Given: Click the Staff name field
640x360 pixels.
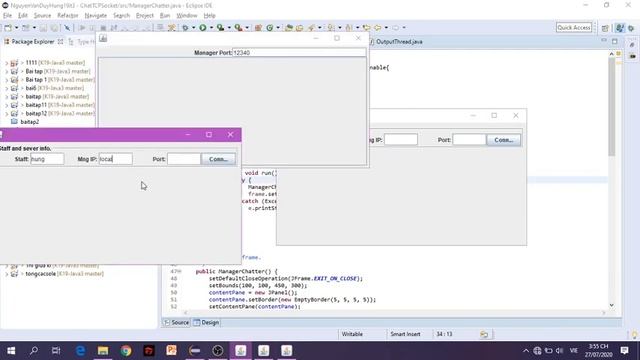Looking at the screenshot, I should click(x=47, y=159).
